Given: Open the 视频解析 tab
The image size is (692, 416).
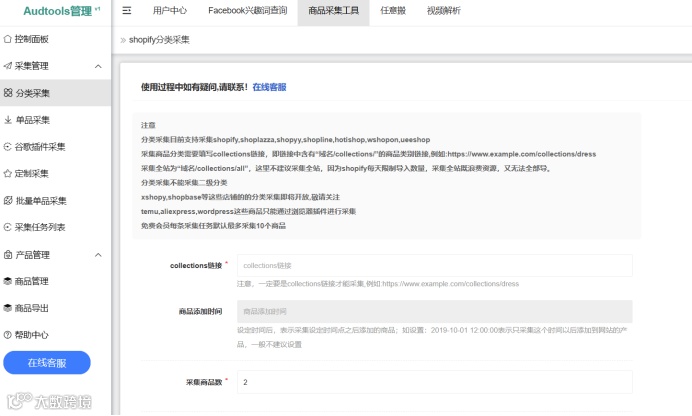Looking at the screenshot, I should (x=444, y=11).
